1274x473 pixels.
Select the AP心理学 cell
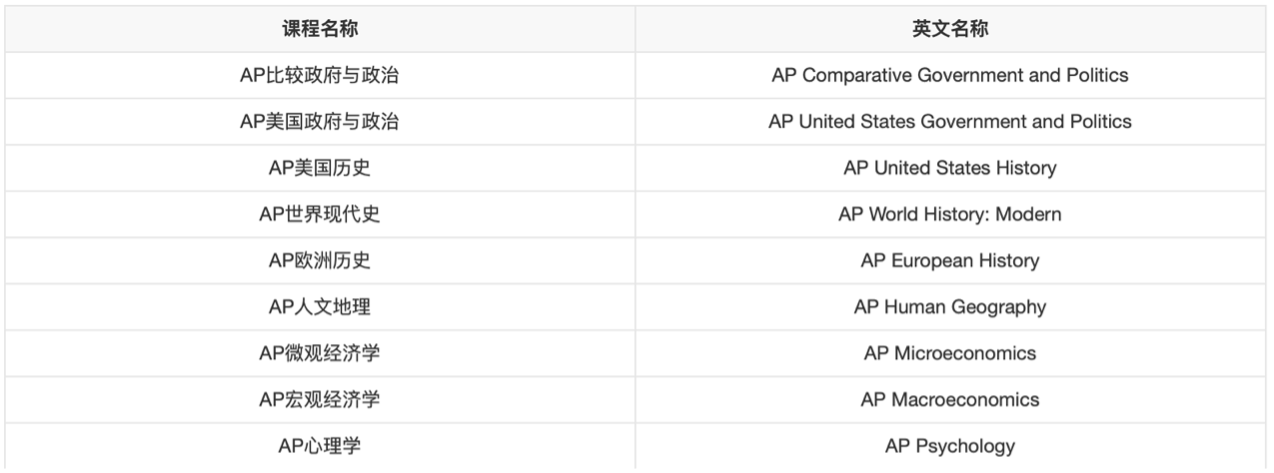(320, 446)
